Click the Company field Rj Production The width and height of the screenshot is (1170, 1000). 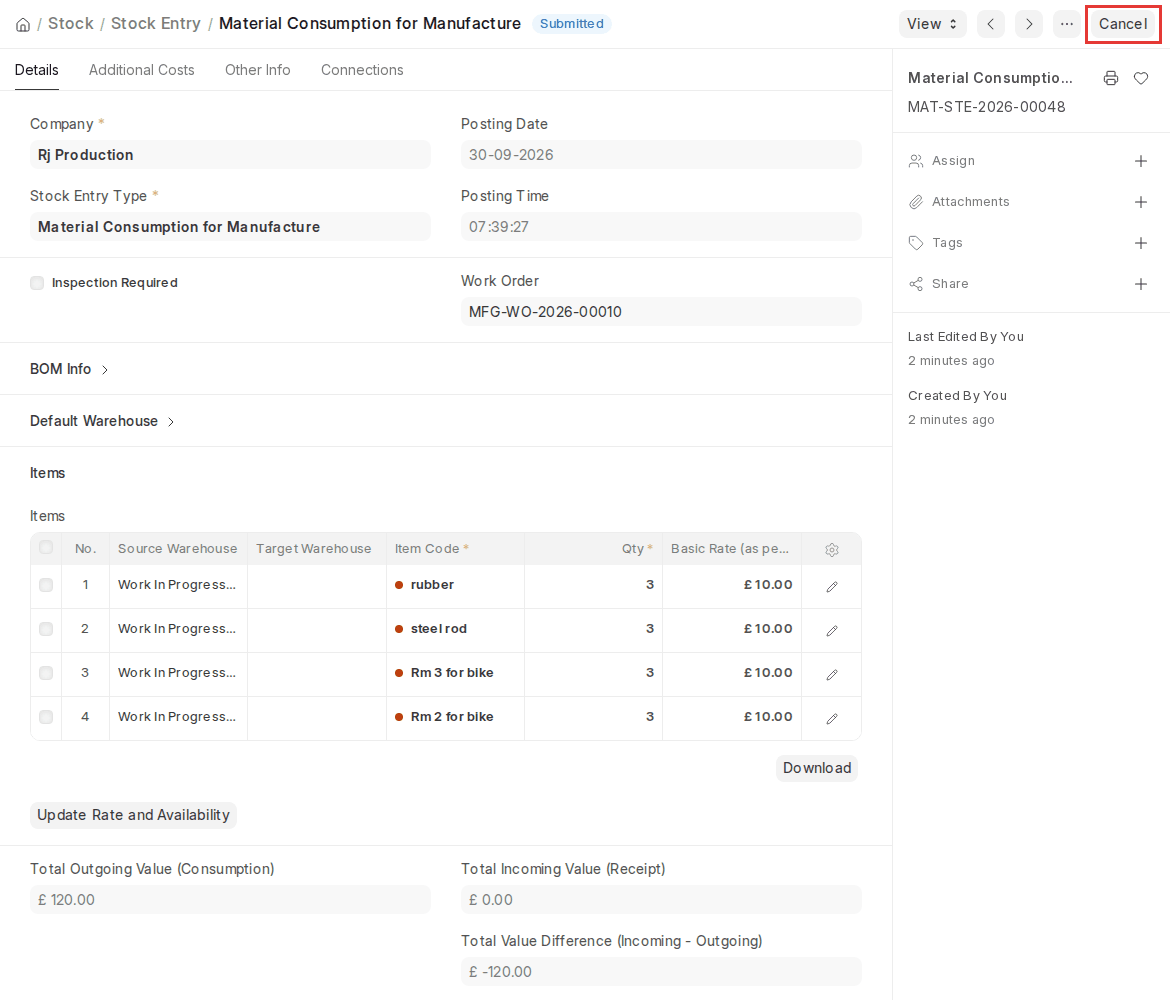(x=231, y=155)
